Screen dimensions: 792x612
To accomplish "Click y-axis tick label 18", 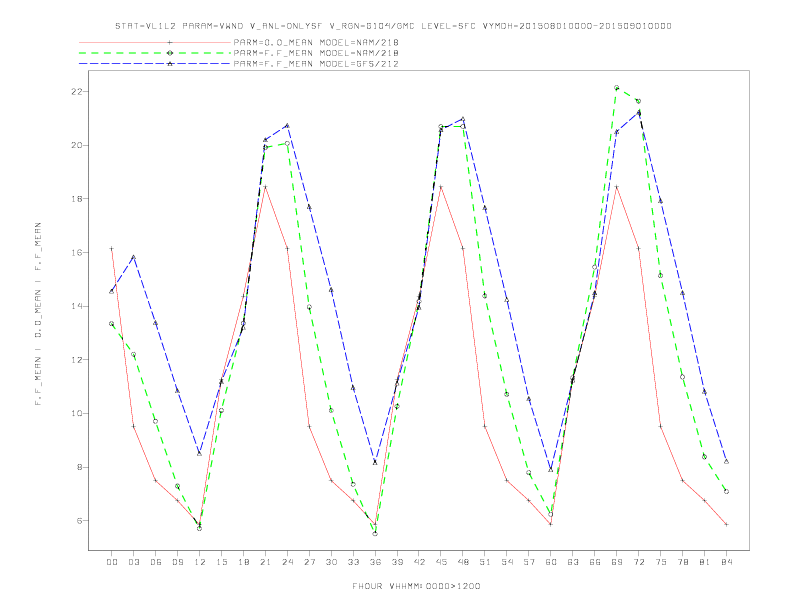I will (77, 199).
